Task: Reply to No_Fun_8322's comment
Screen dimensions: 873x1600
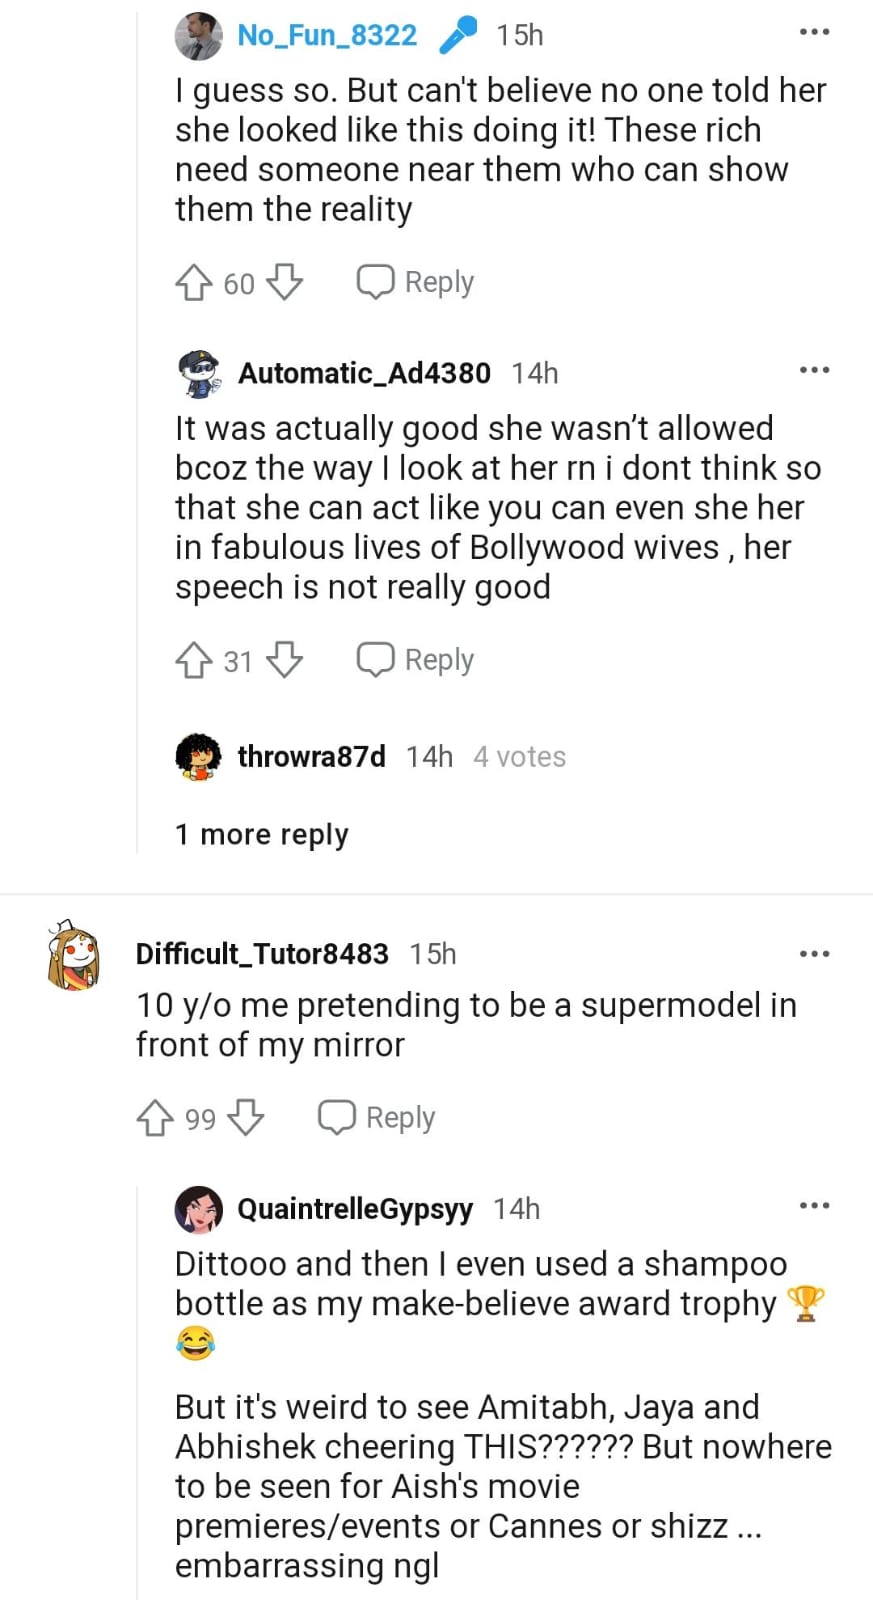Action: pyautogui.click(x=416, y=283)
